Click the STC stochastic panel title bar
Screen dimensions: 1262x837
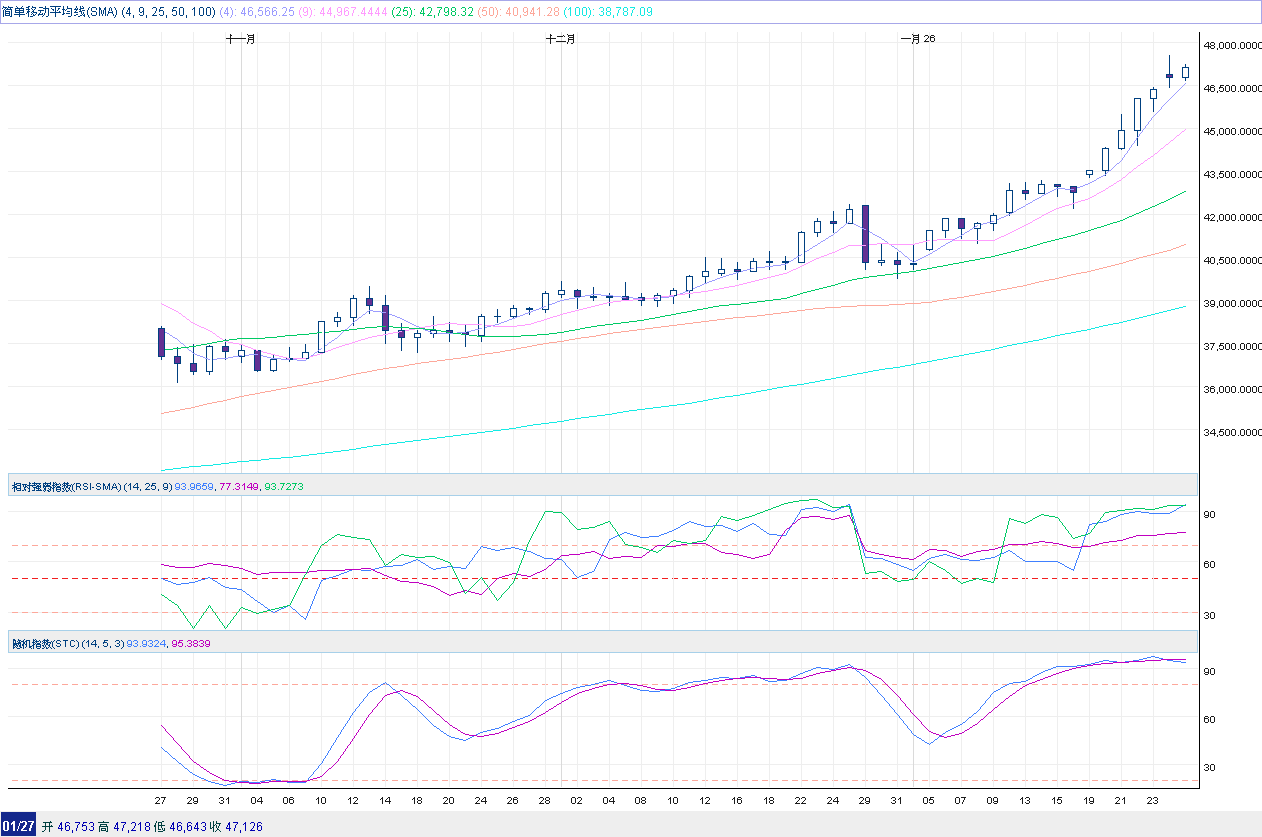click(602, 643)
